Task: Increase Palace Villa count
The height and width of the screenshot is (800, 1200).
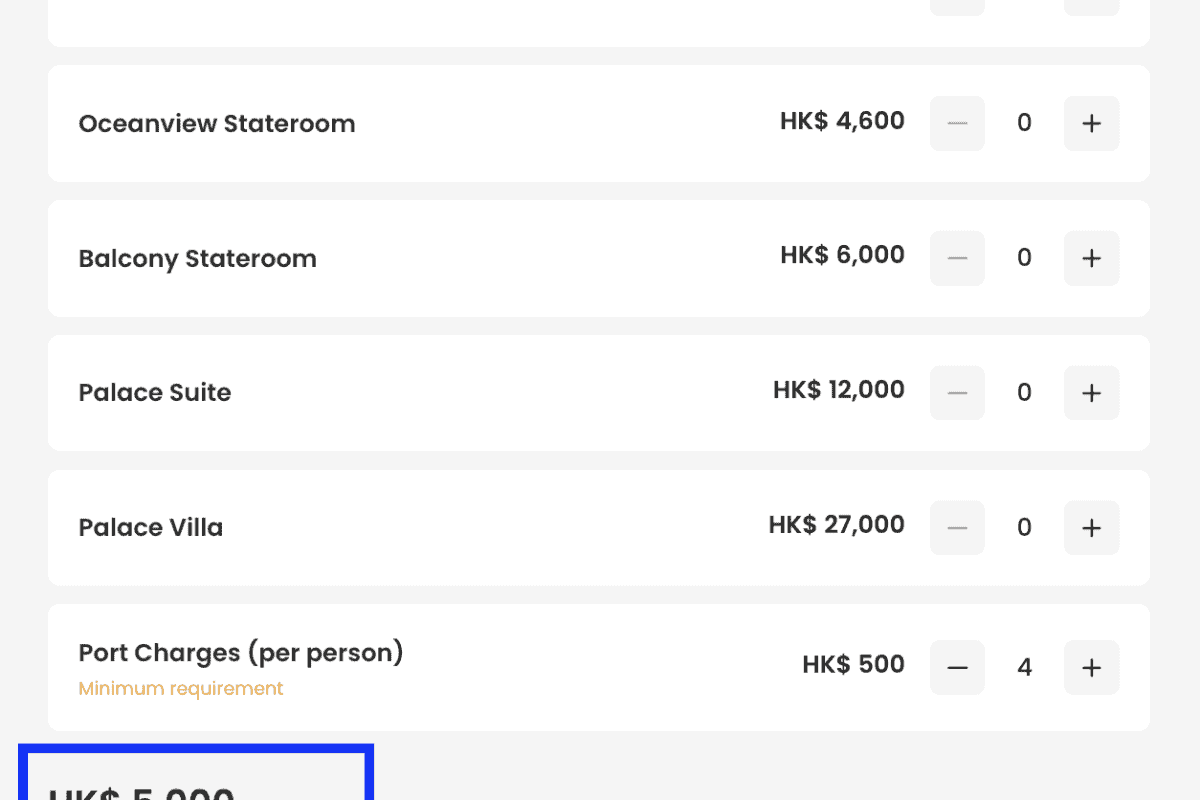Action: pos(1091,528)
